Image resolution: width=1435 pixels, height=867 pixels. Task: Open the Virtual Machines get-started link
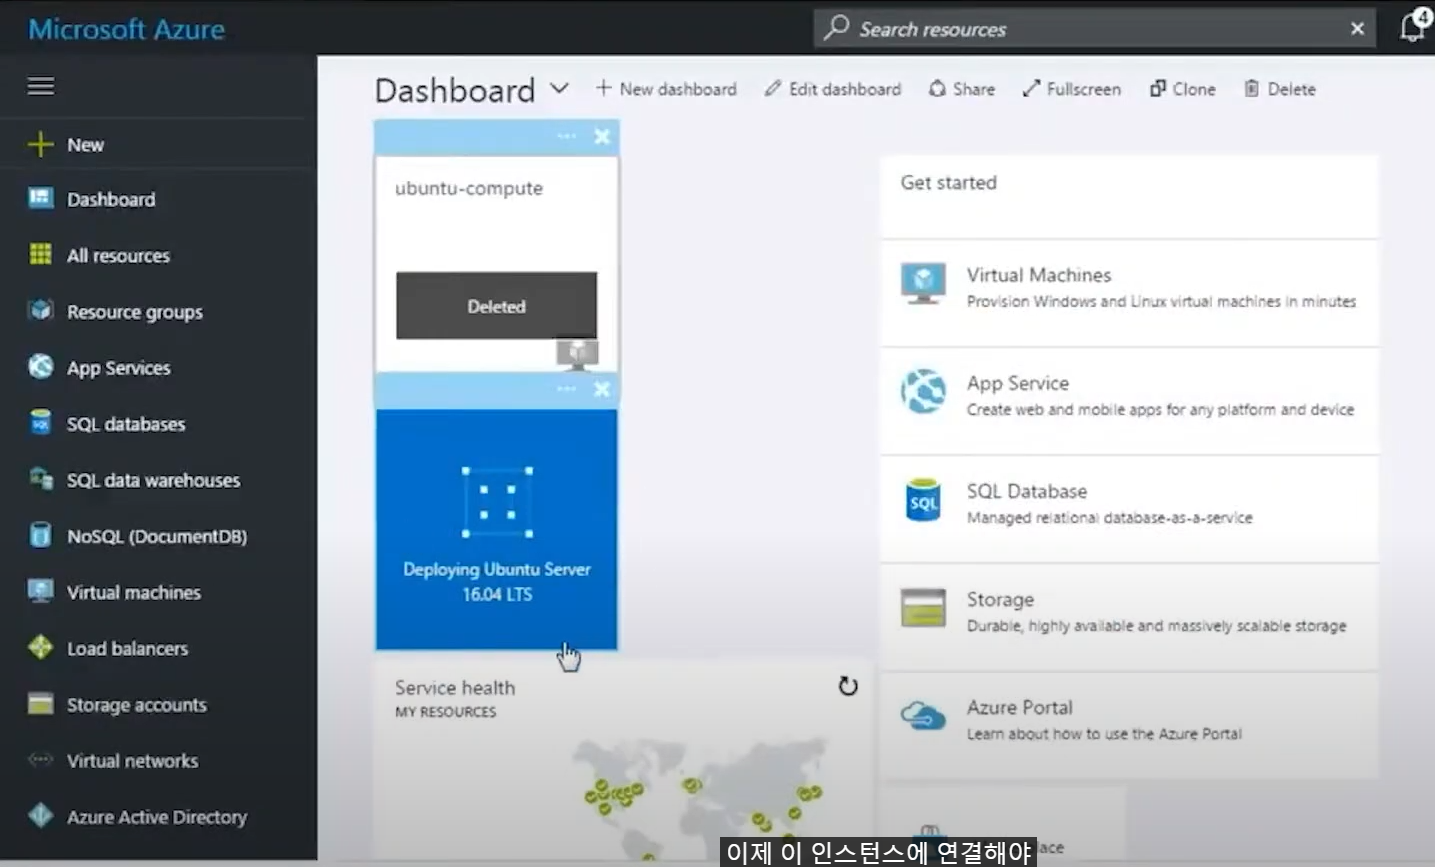(x=1129, y=293)
